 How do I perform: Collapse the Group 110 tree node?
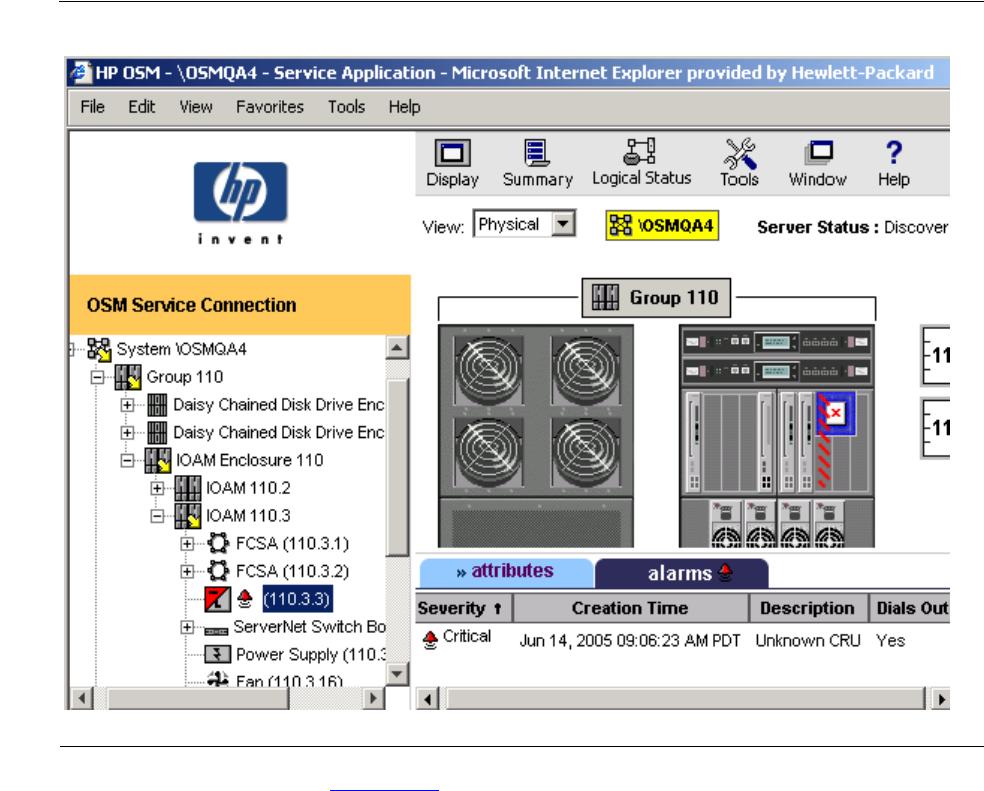(97, 377)
